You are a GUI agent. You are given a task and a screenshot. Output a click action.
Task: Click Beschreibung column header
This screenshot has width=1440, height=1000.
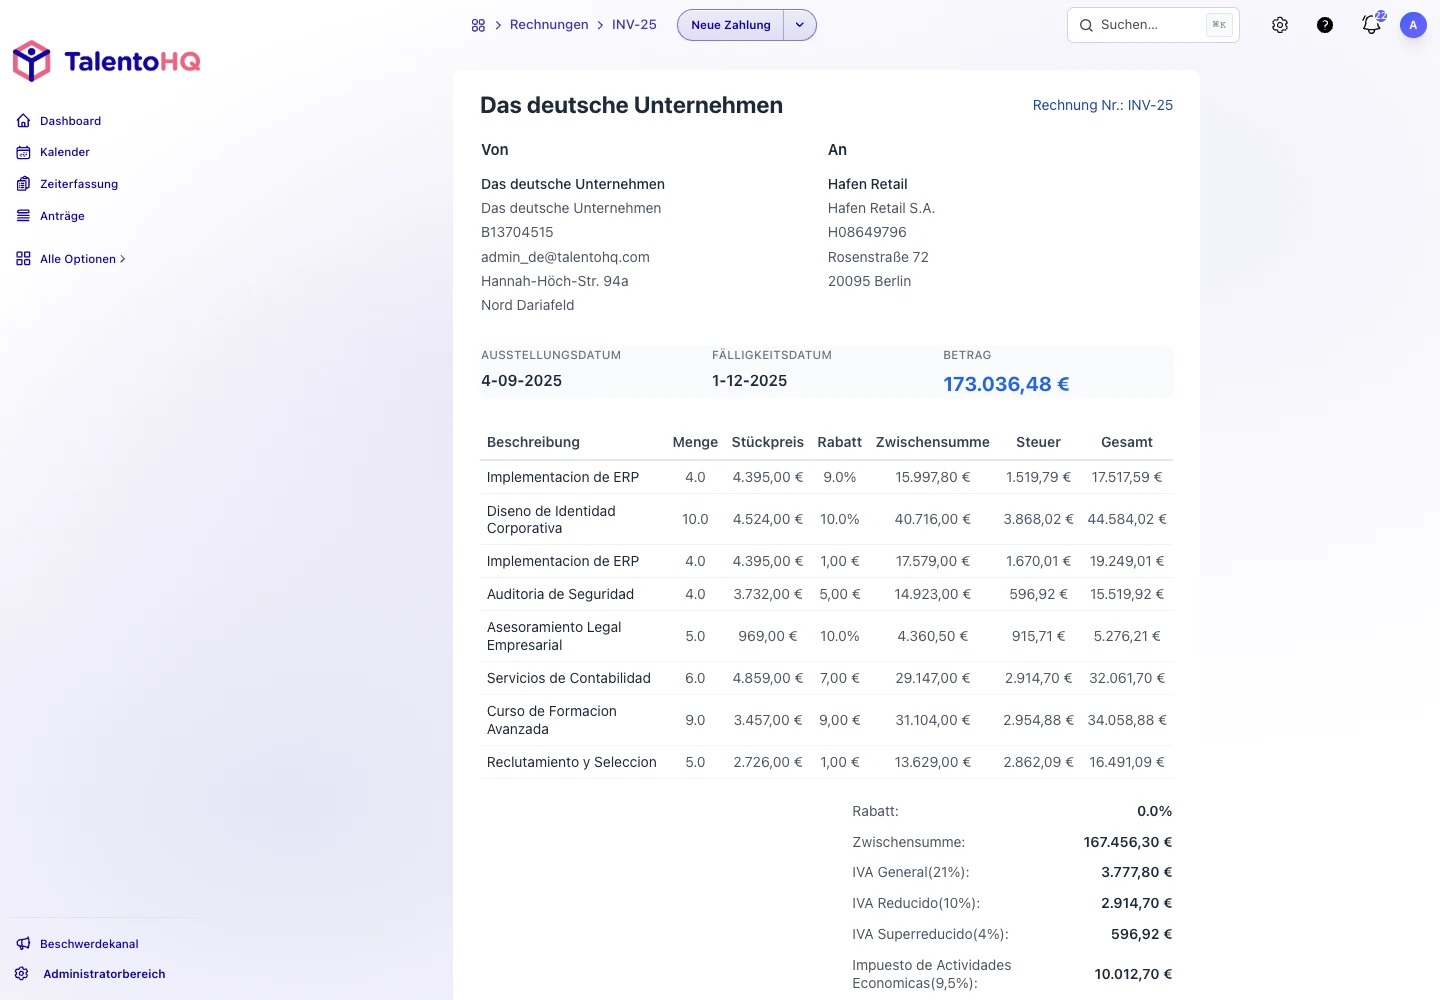[x=533, y=442]
